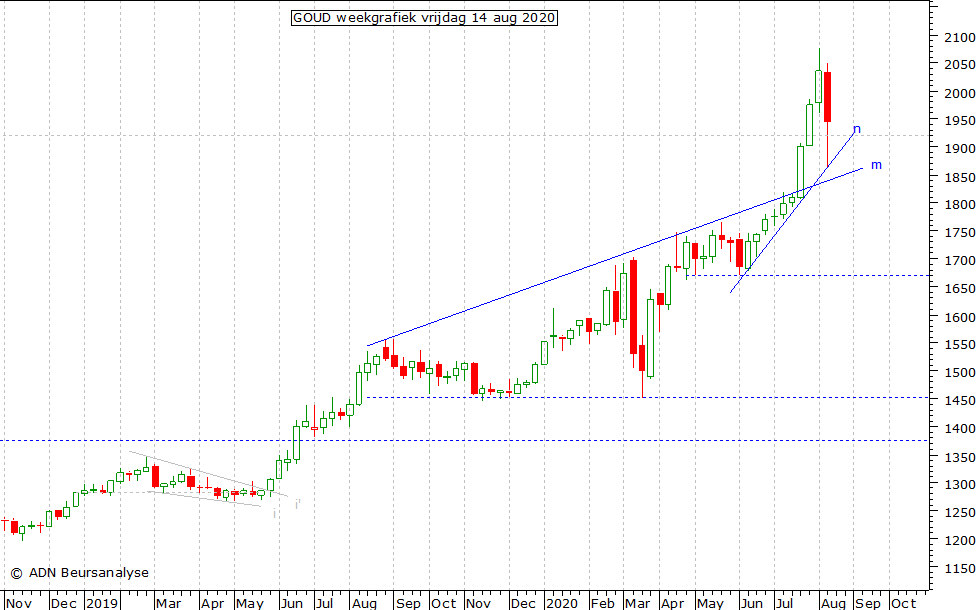
Task: Select the 1700 price axis label
Action: tap(959, 261)
